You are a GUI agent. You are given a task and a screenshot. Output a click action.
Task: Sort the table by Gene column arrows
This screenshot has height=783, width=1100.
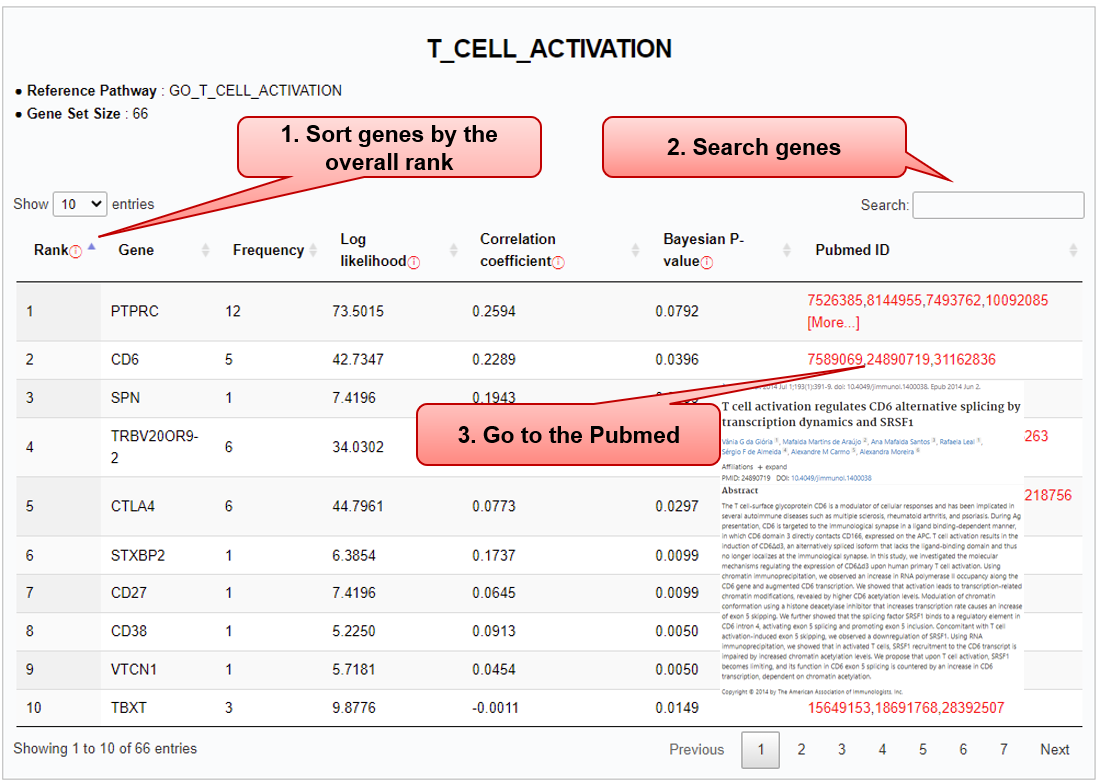point(206,250)
